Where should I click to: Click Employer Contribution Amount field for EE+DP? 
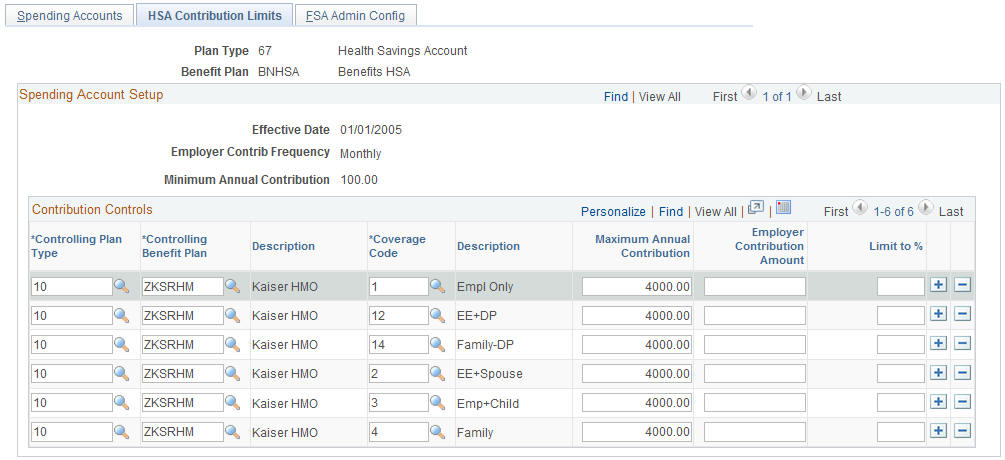click(754, 315)
